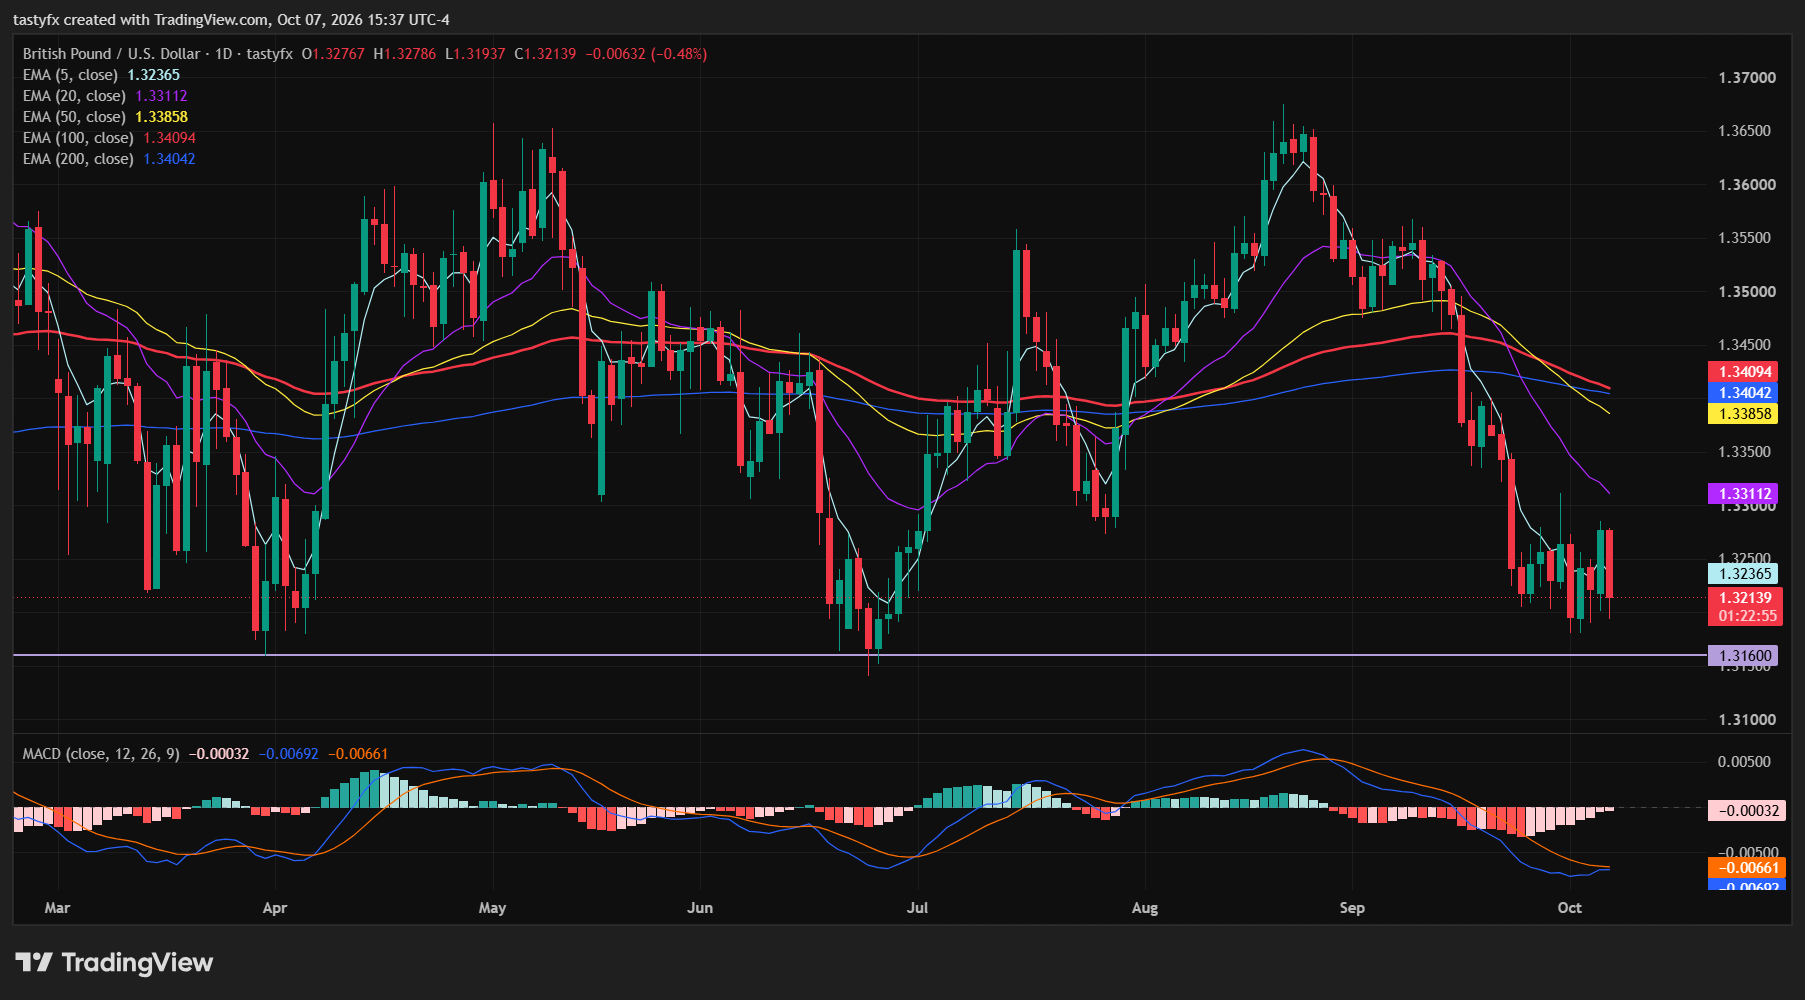Image resolution: width=1805 pixels, height=1000 pixels.
Task: Click the red 1.34094 EMA price tag
Action: point(1744,372)
